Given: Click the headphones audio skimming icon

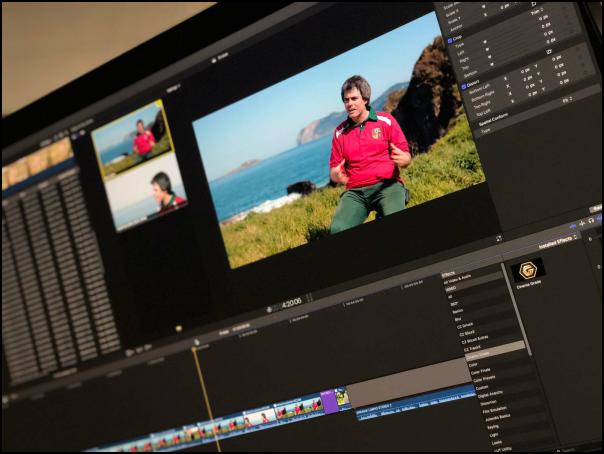Looking at the screenshot, I should click(591, 220).
